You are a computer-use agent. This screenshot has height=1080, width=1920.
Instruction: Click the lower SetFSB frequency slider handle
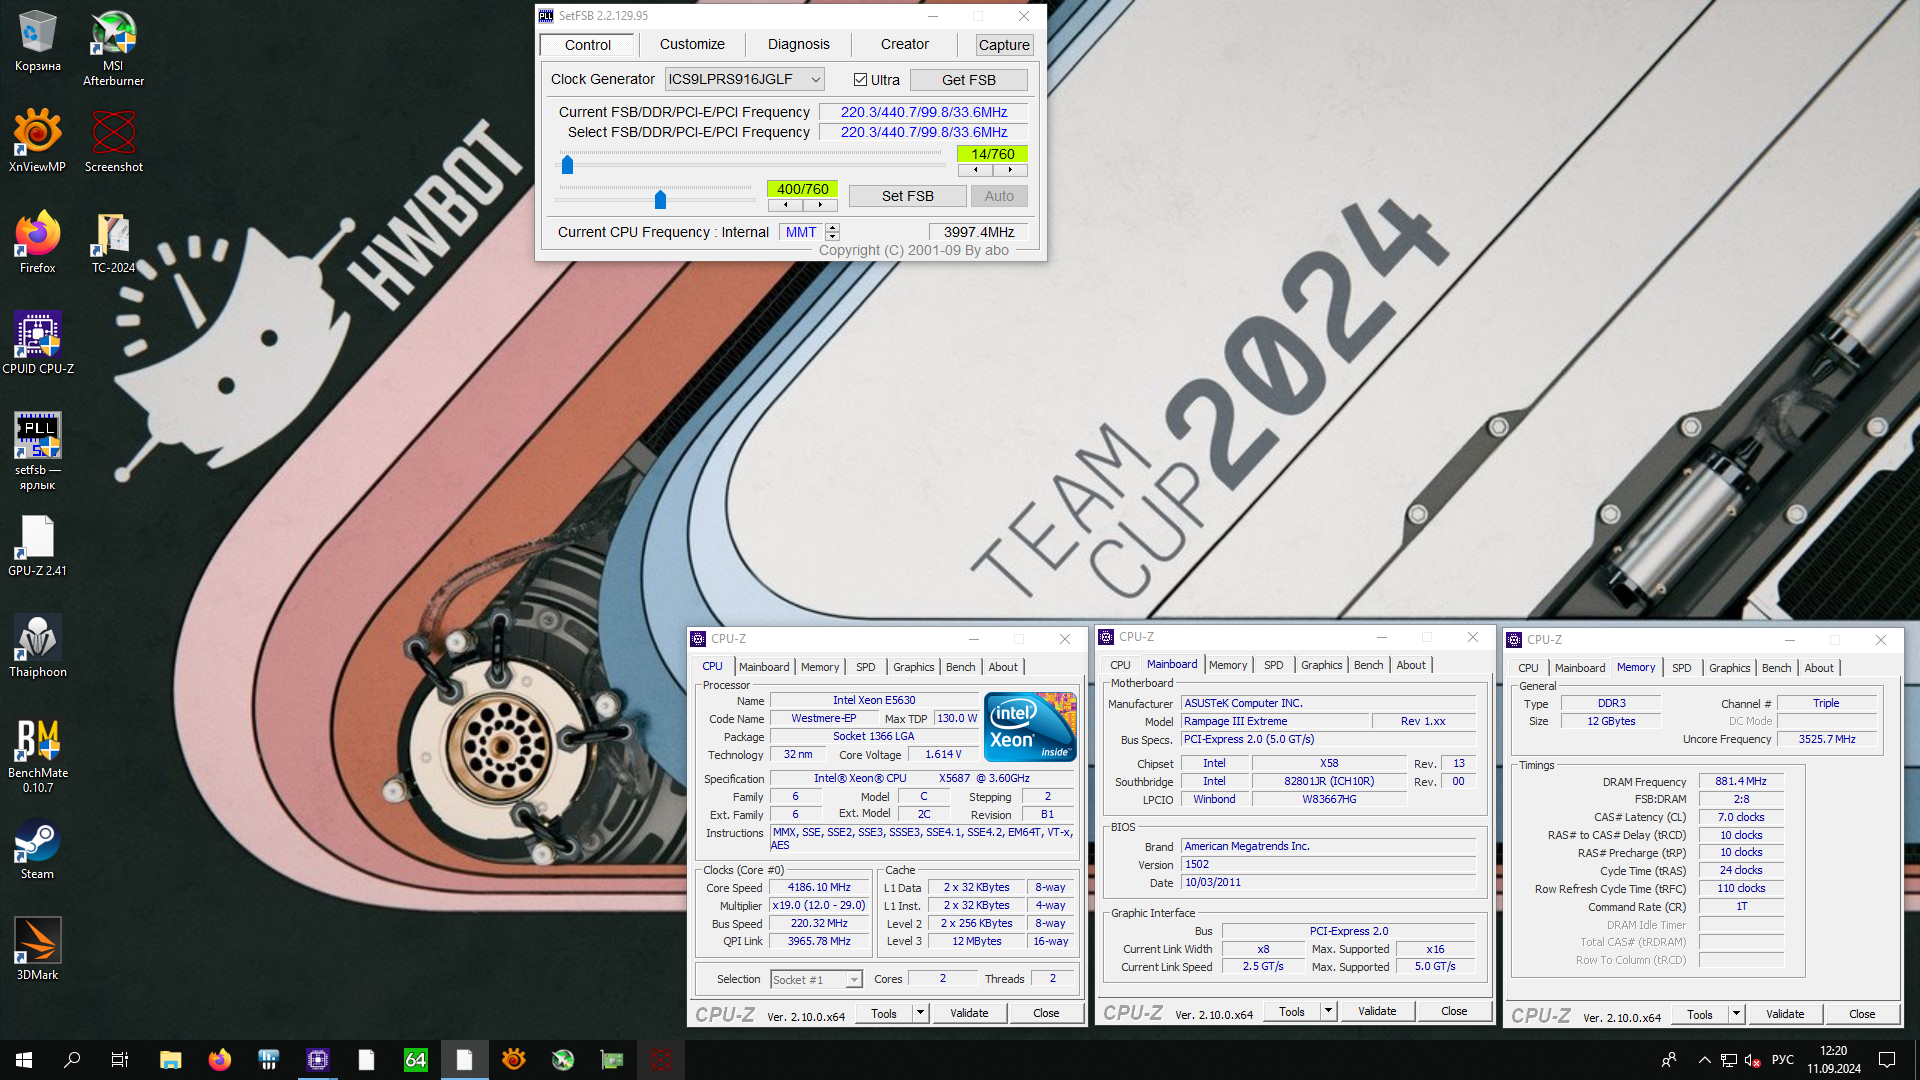660,200
